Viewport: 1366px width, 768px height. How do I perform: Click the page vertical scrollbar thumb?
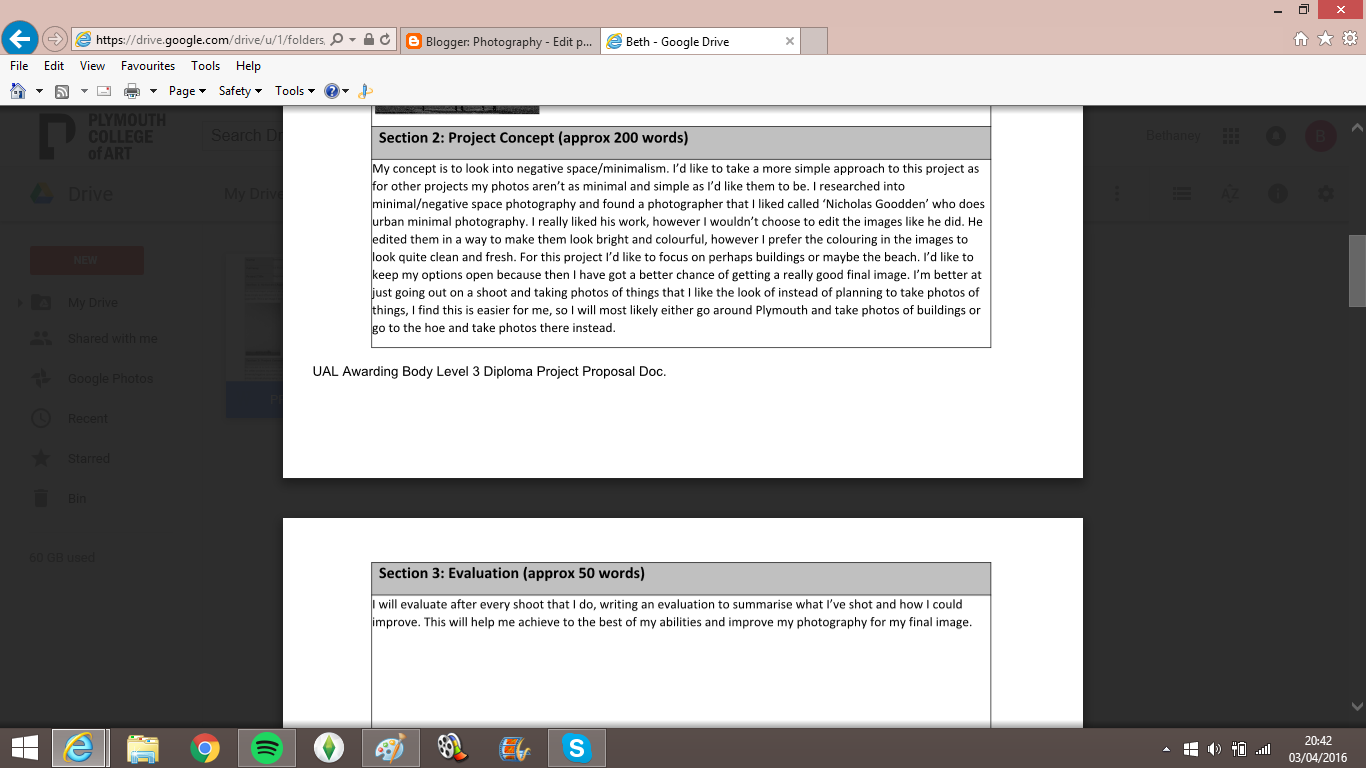[x=1357, y=271]
